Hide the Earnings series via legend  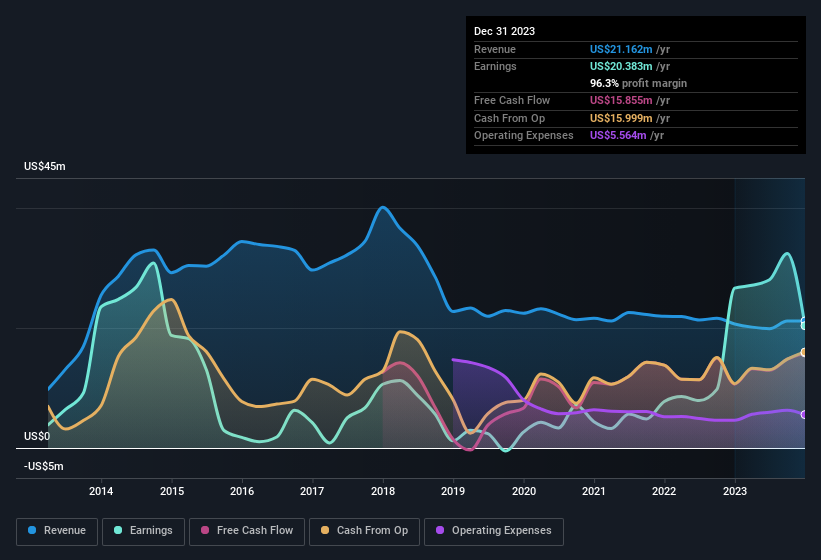(x=143, y=531)
